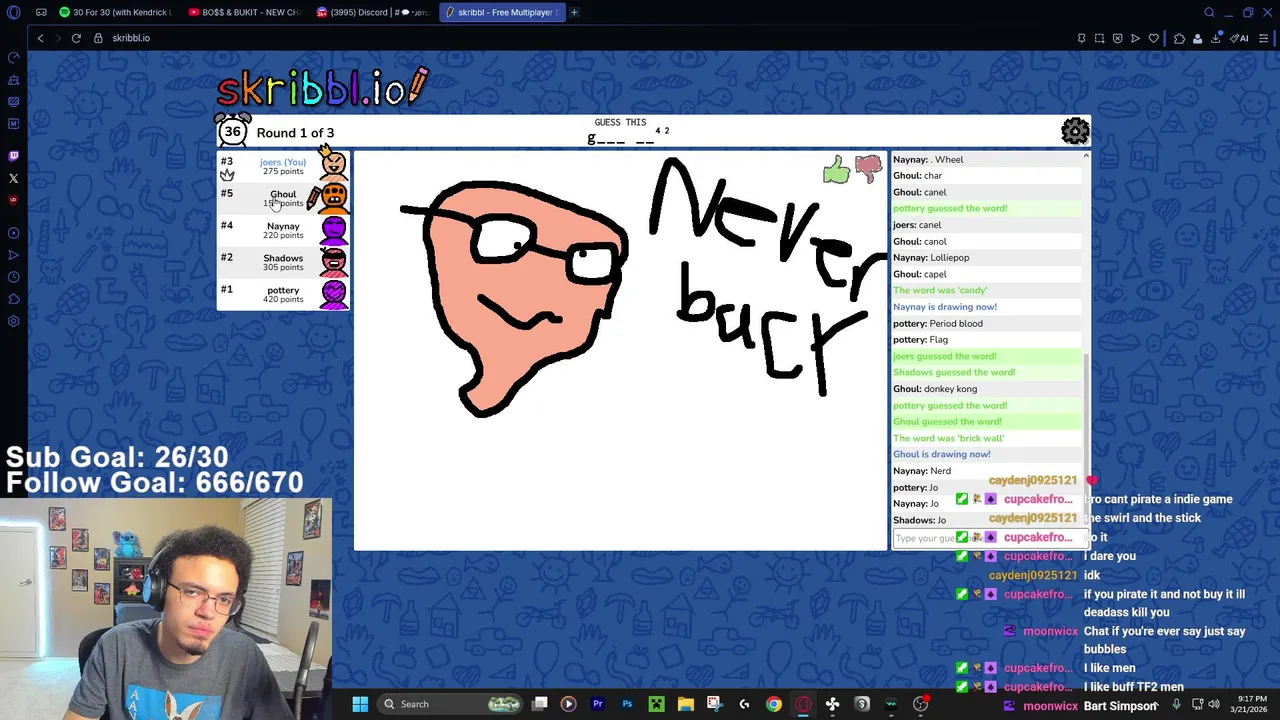Switch to the Discord tab
1280x720 pixels.
point(371,12)
